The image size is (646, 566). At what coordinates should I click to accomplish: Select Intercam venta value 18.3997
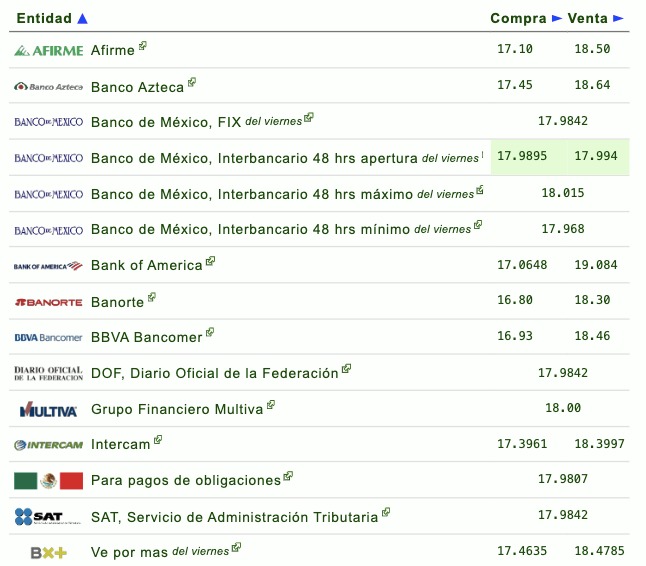click(599, 444)
